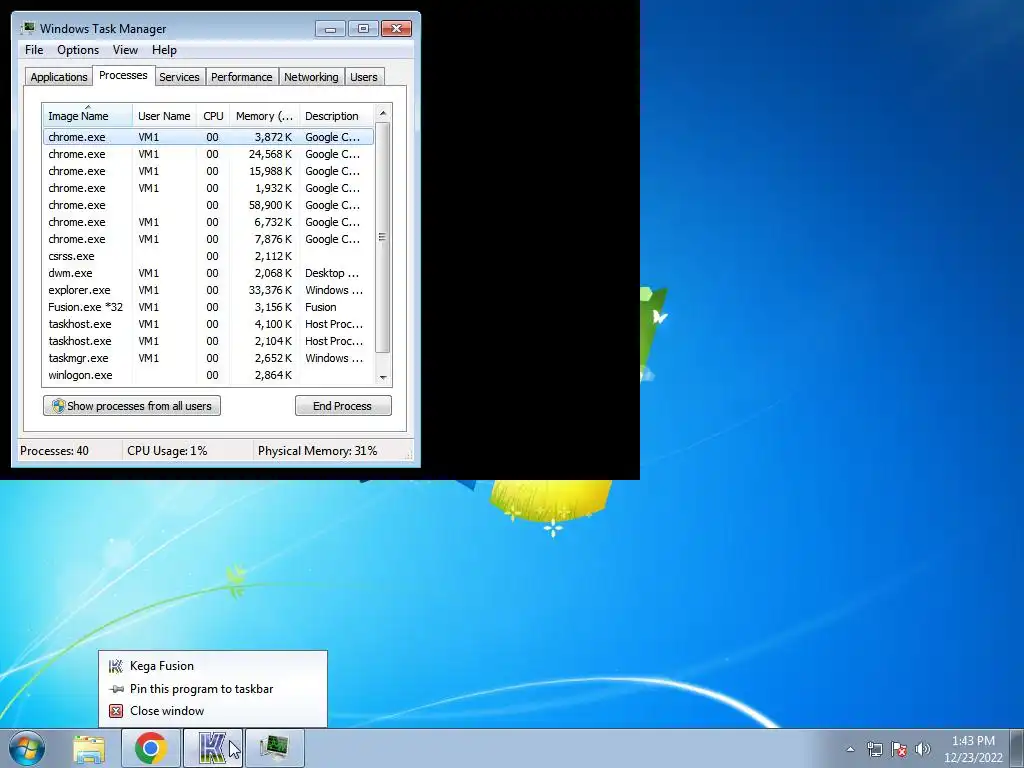This screenshot has width=1024, height=768.
Task: Click the Physical Memory: 31% status text
Action: [317, 451]
